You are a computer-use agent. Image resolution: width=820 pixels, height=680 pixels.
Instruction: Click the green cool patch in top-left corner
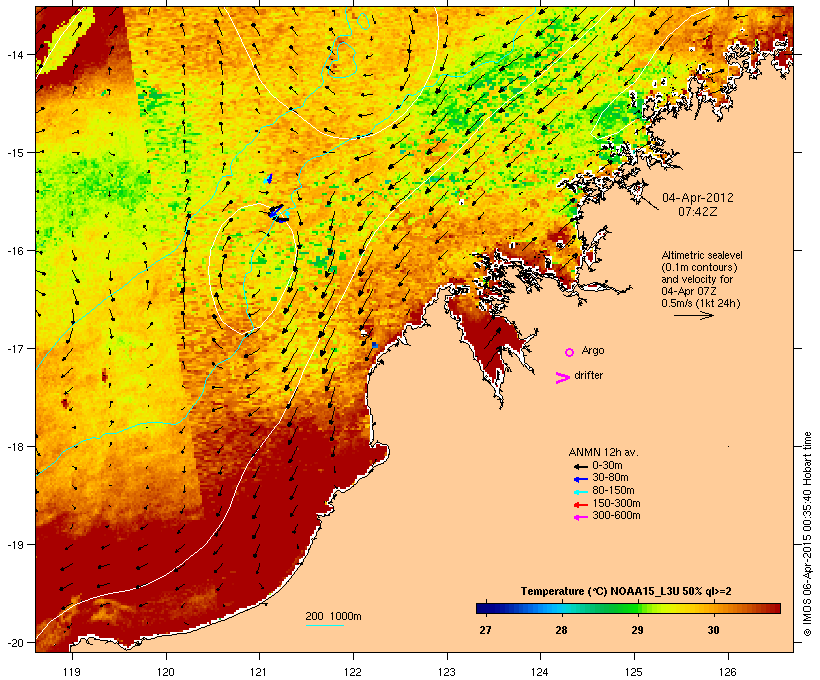tap(65, 41)
